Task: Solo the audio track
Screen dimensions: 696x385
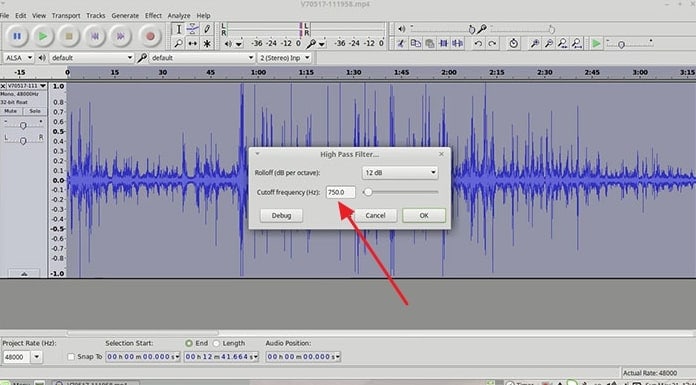Action: [35, 111]
